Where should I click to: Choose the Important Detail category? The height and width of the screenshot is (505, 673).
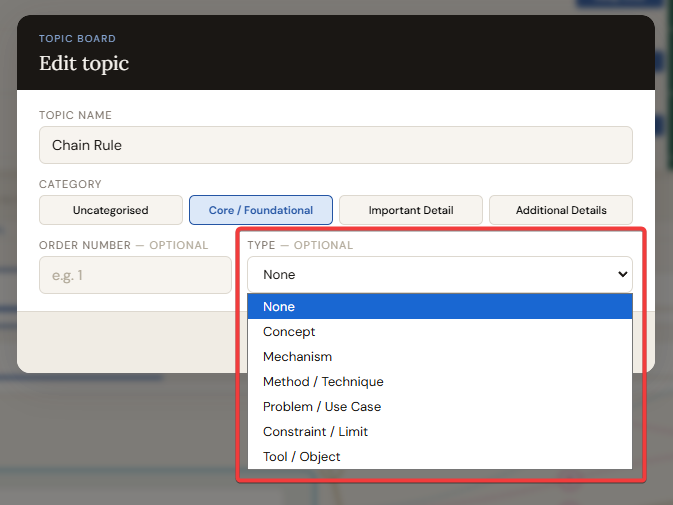[x=411, y=210]
